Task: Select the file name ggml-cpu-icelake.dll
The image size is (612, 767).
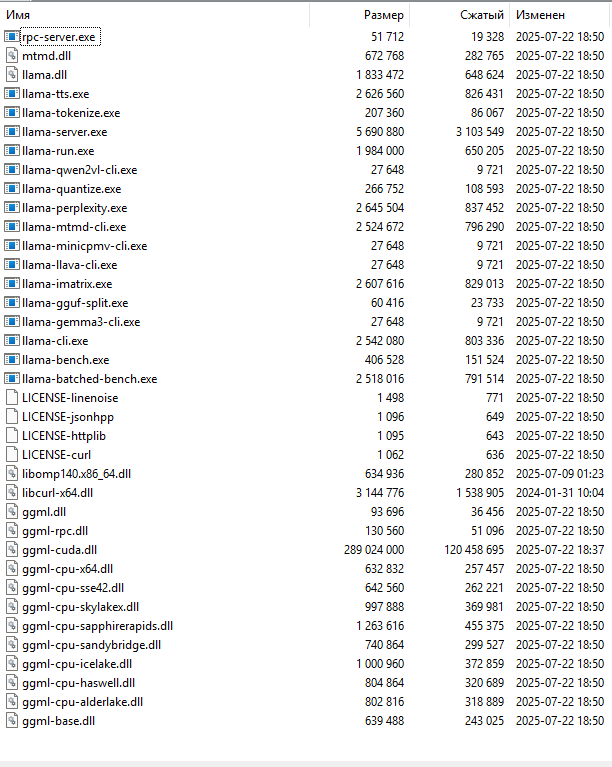Action: click(77, 664)
